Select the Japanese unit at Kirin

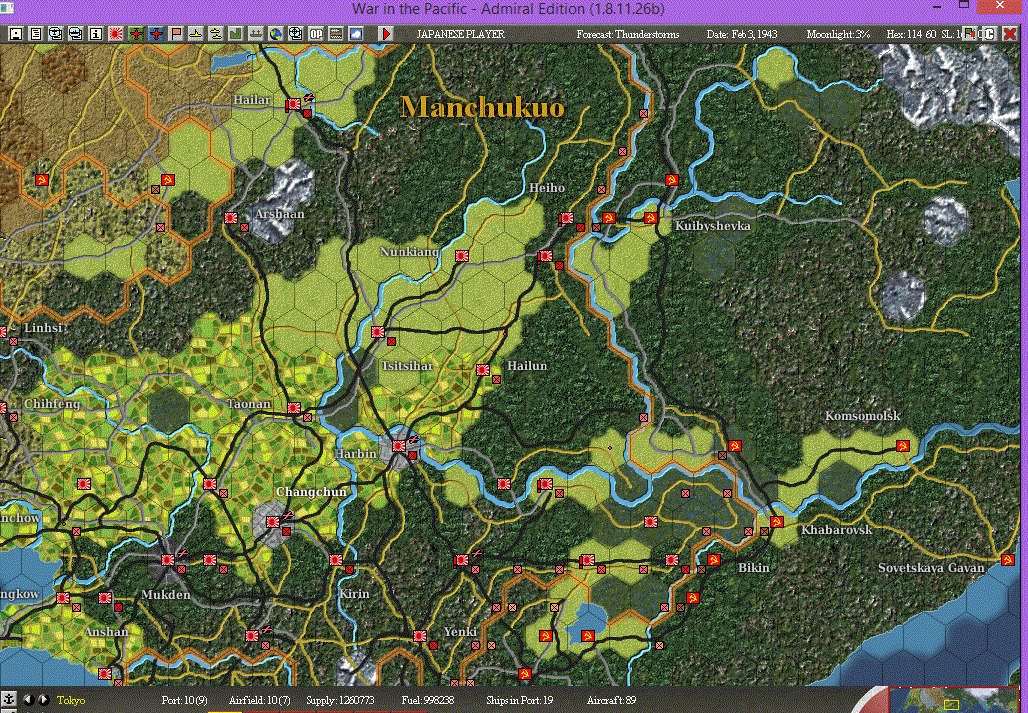tap(336, 560)
